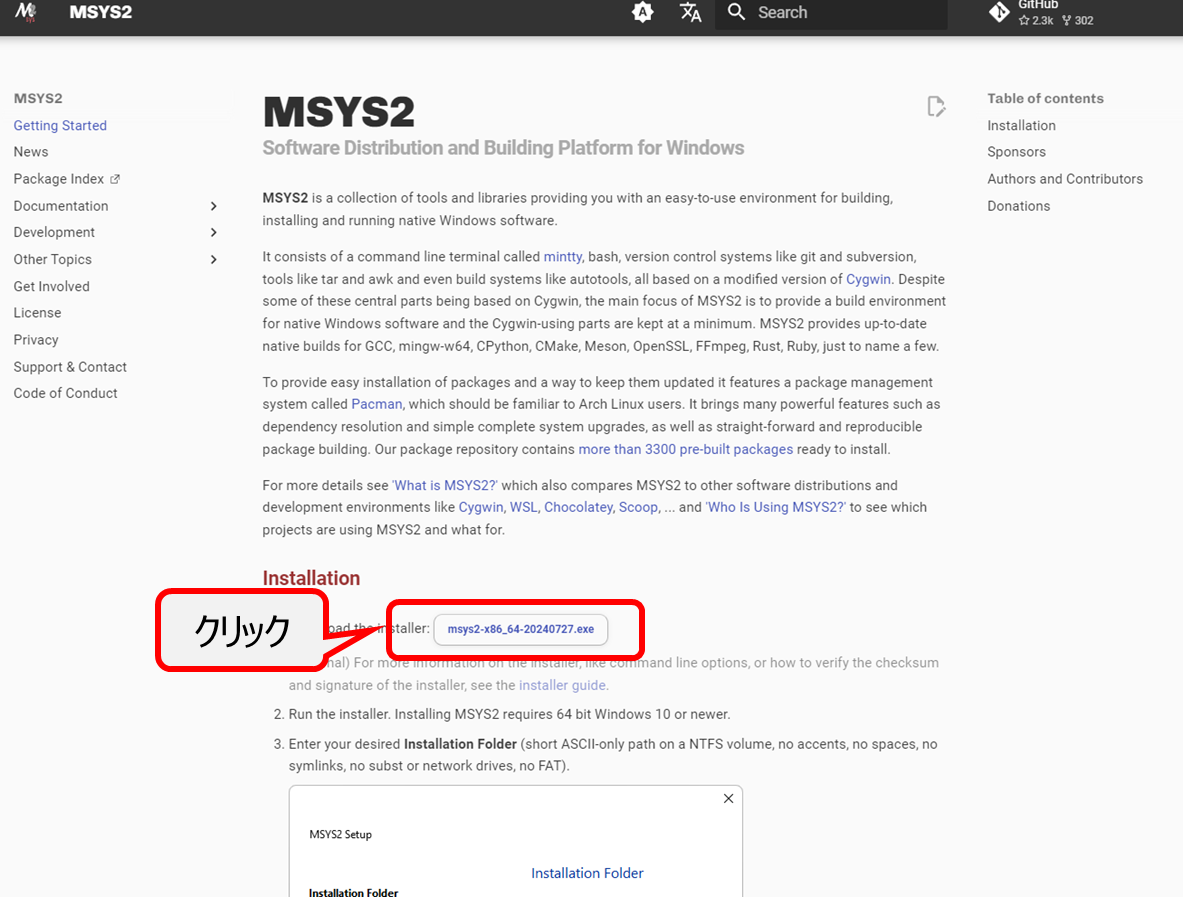Click the external link icon beside Package Index
1183x897 pixels.
[115, 180]
